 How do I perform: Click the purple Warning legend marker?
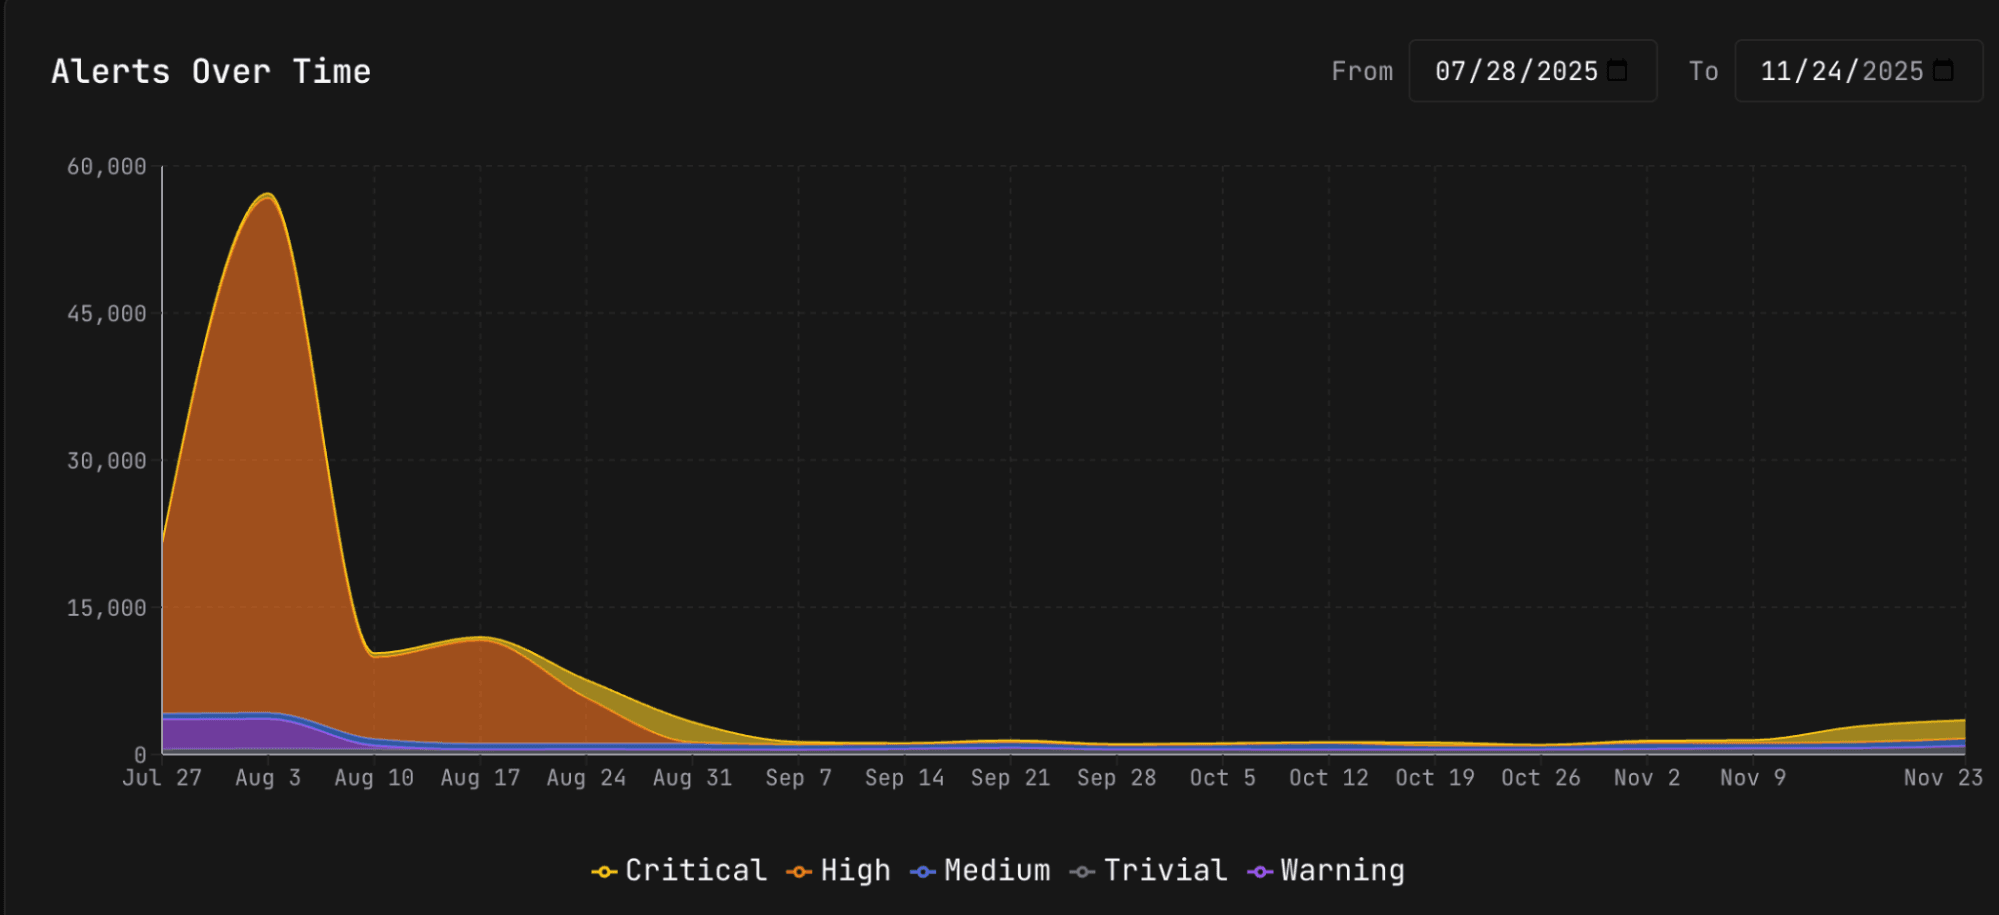click(x=1259, y=872)
